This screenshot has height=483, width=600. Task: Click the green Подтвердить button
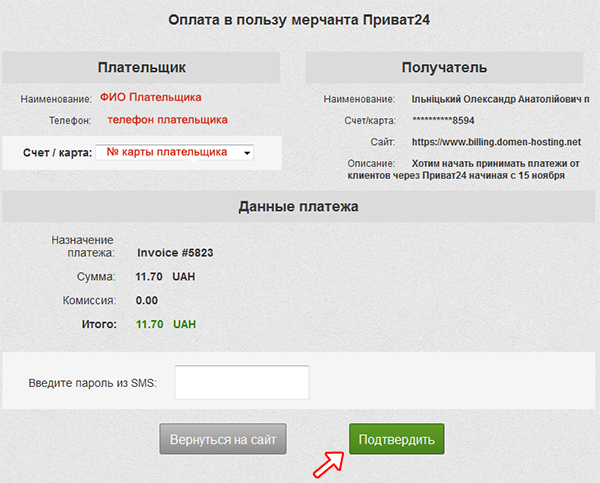click(x=396, y=439)
